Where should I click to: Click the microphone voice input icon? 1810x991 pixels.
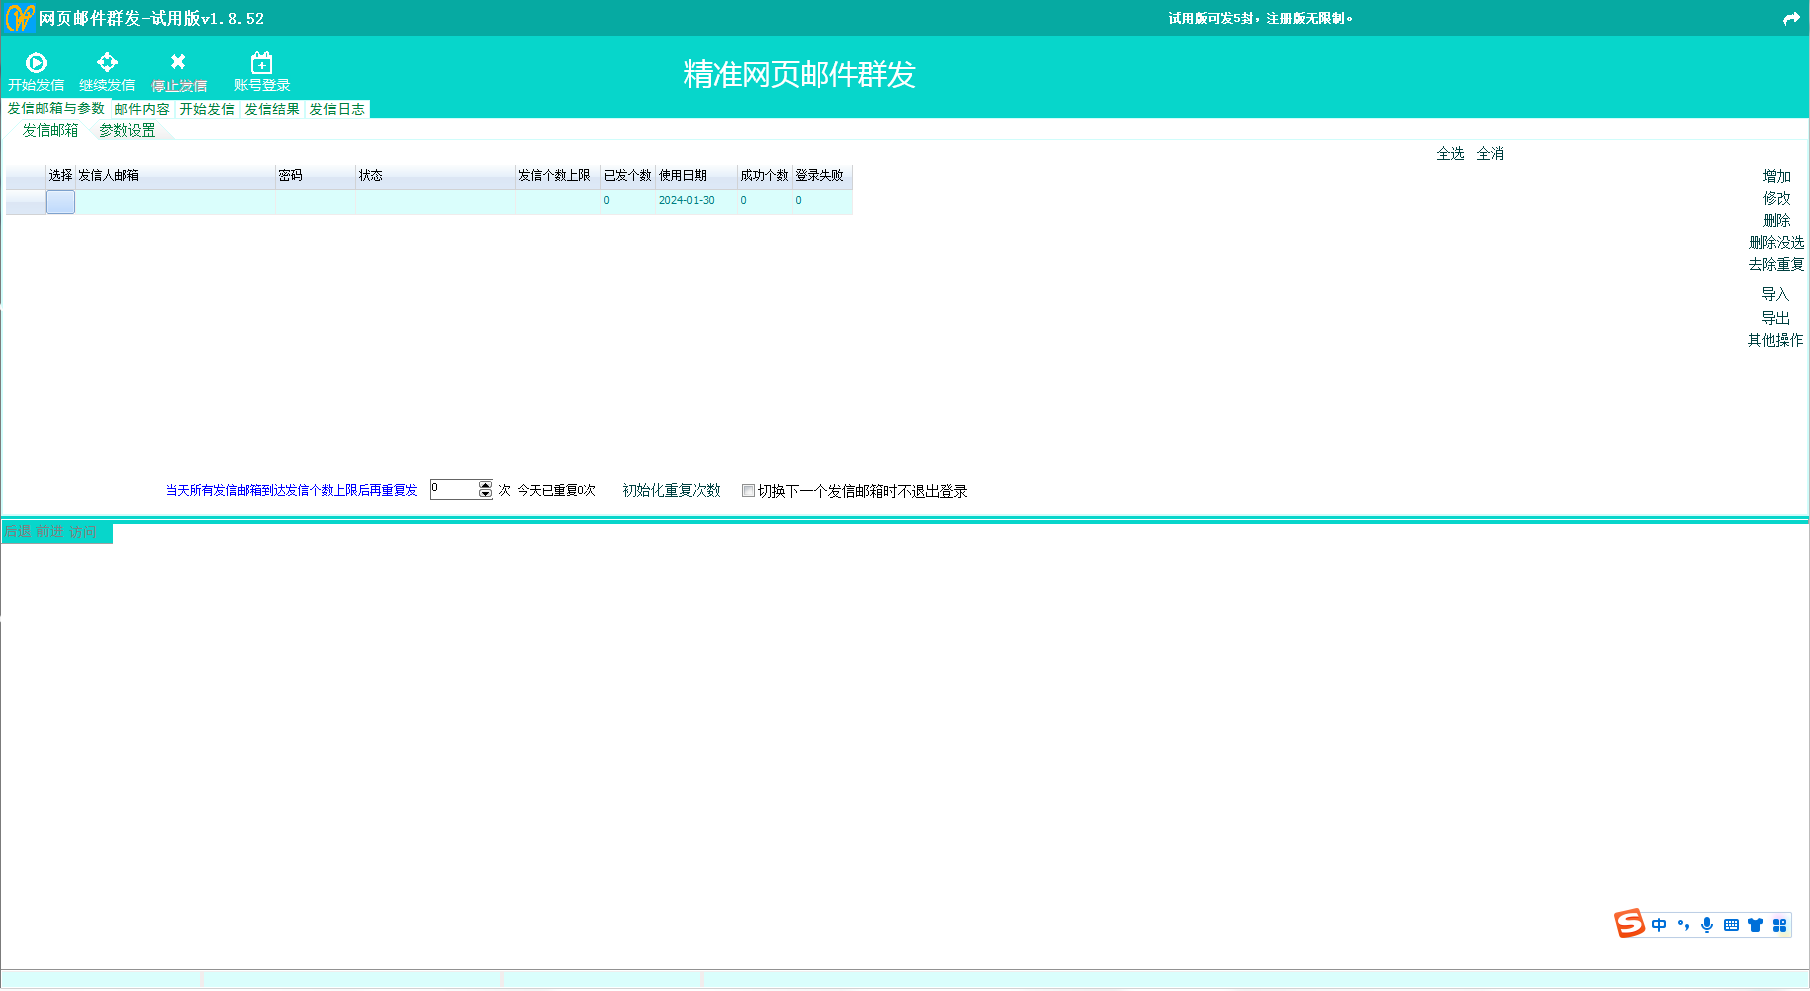1707,925
